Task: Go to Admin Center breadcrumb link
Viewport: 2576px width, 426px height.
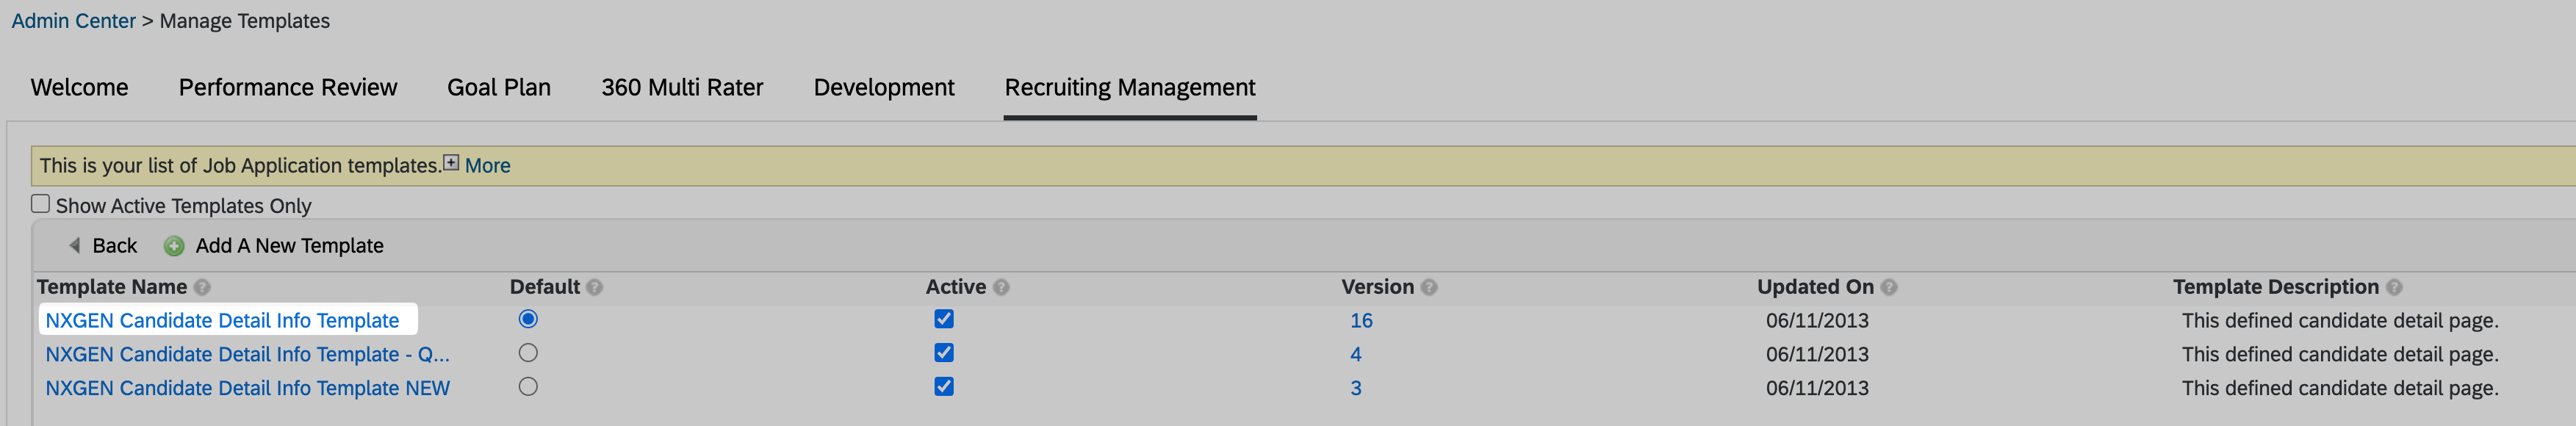Action: (73, 21)
